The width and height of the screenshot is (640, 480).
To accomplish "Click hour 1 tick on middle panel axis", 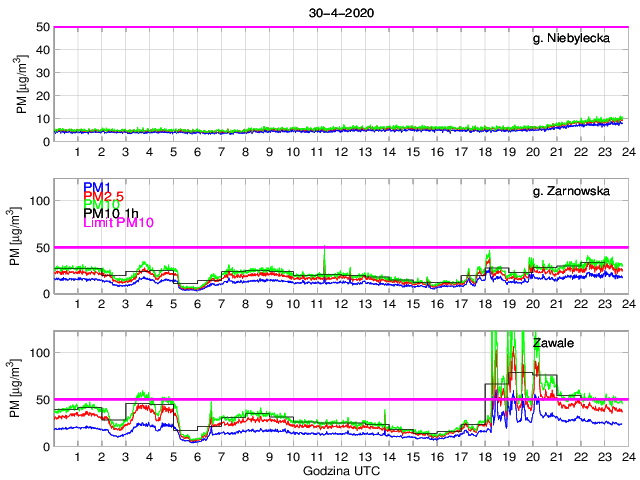I will point(77,304).
